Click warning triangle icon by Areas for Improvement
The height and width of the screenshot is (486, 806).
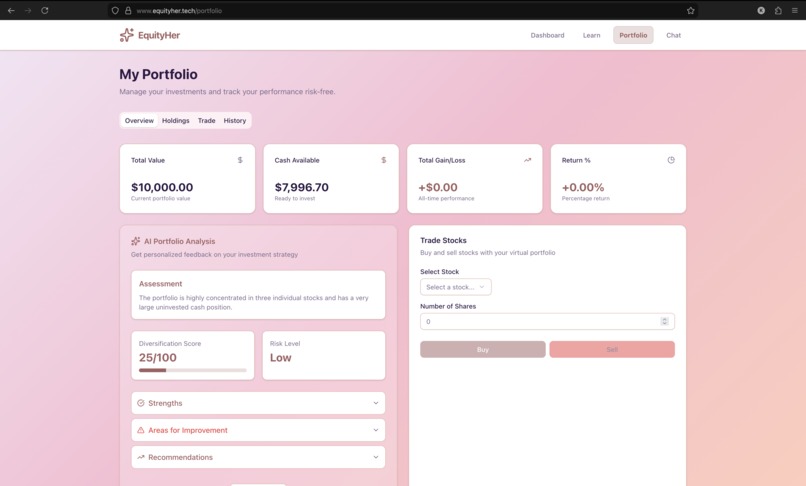(x=141, y=430)
